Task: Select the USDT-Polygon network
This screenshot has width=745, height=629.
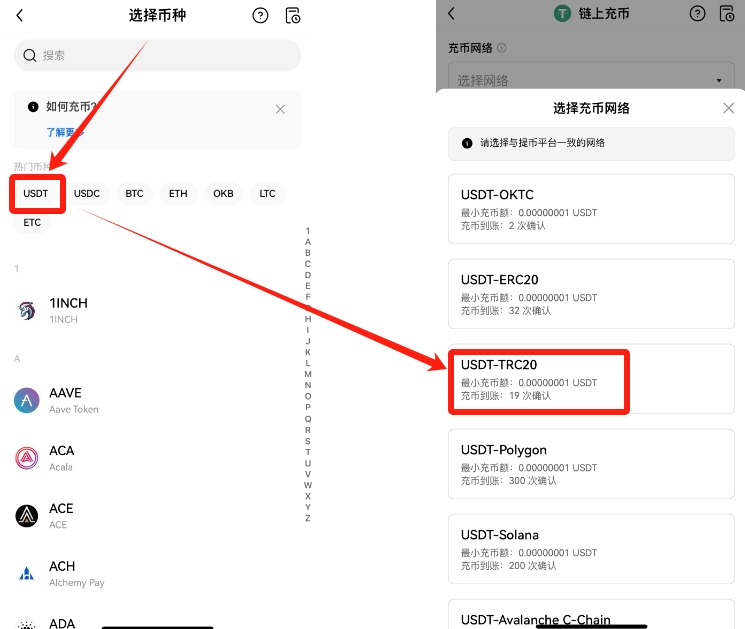Action: point(591,464)
